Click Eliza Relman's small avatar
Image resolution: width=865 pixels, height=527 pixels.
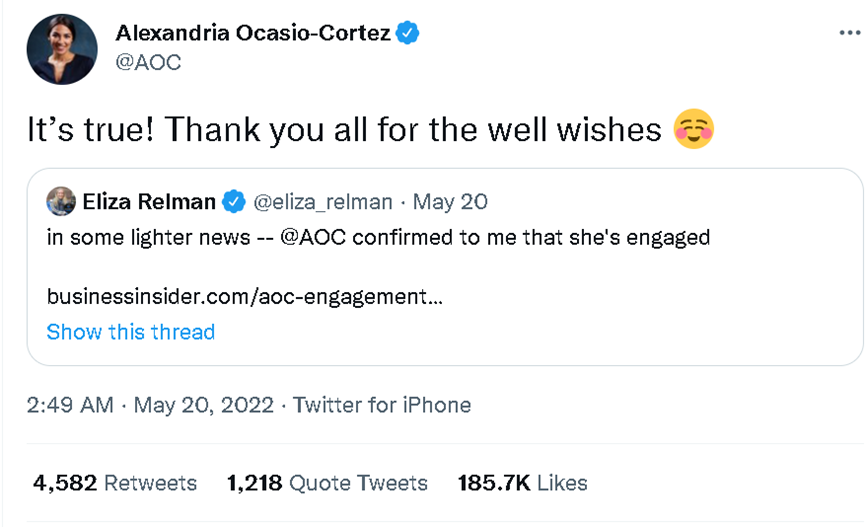[61, 201]
